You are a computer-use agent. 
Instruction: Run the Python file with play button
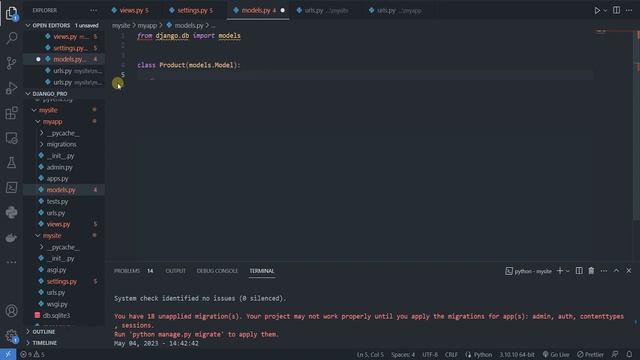[x=597, y=11]
